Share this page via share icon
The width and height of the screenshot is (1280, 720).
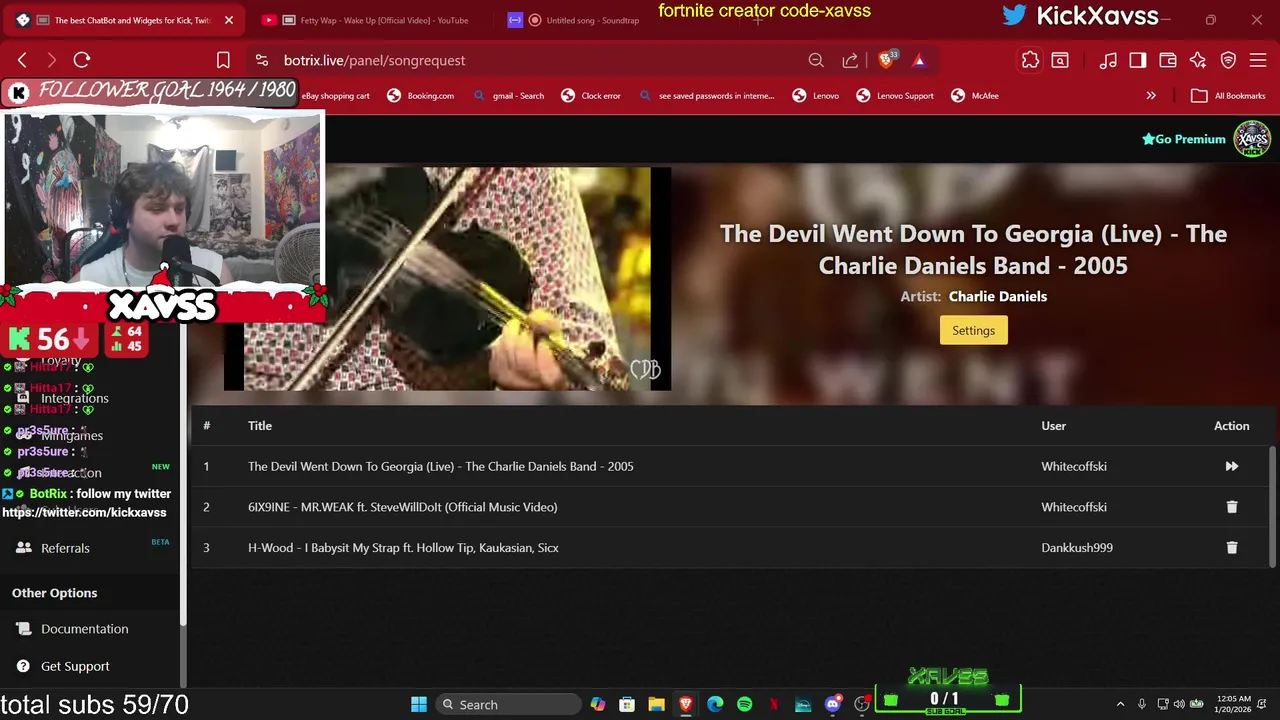[850, 60]
